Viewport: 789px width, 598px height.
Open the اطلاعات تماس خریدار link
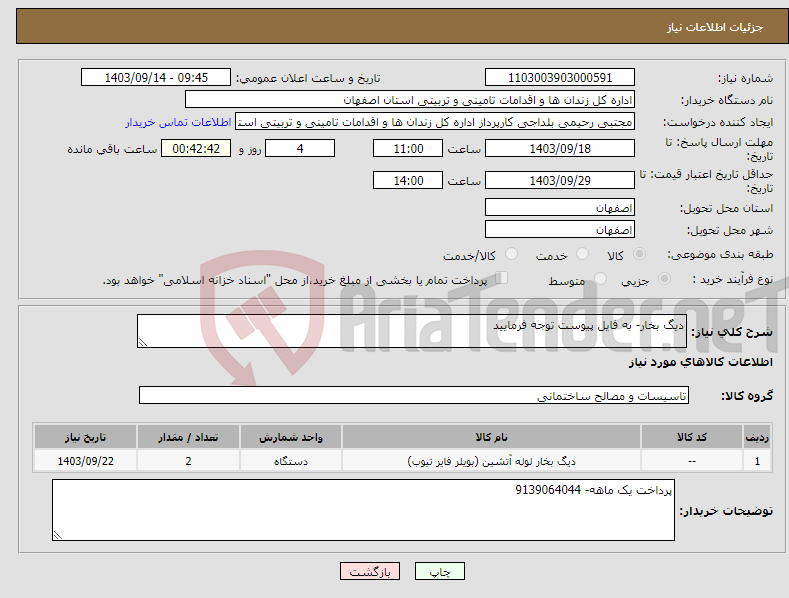coord(178,122)
